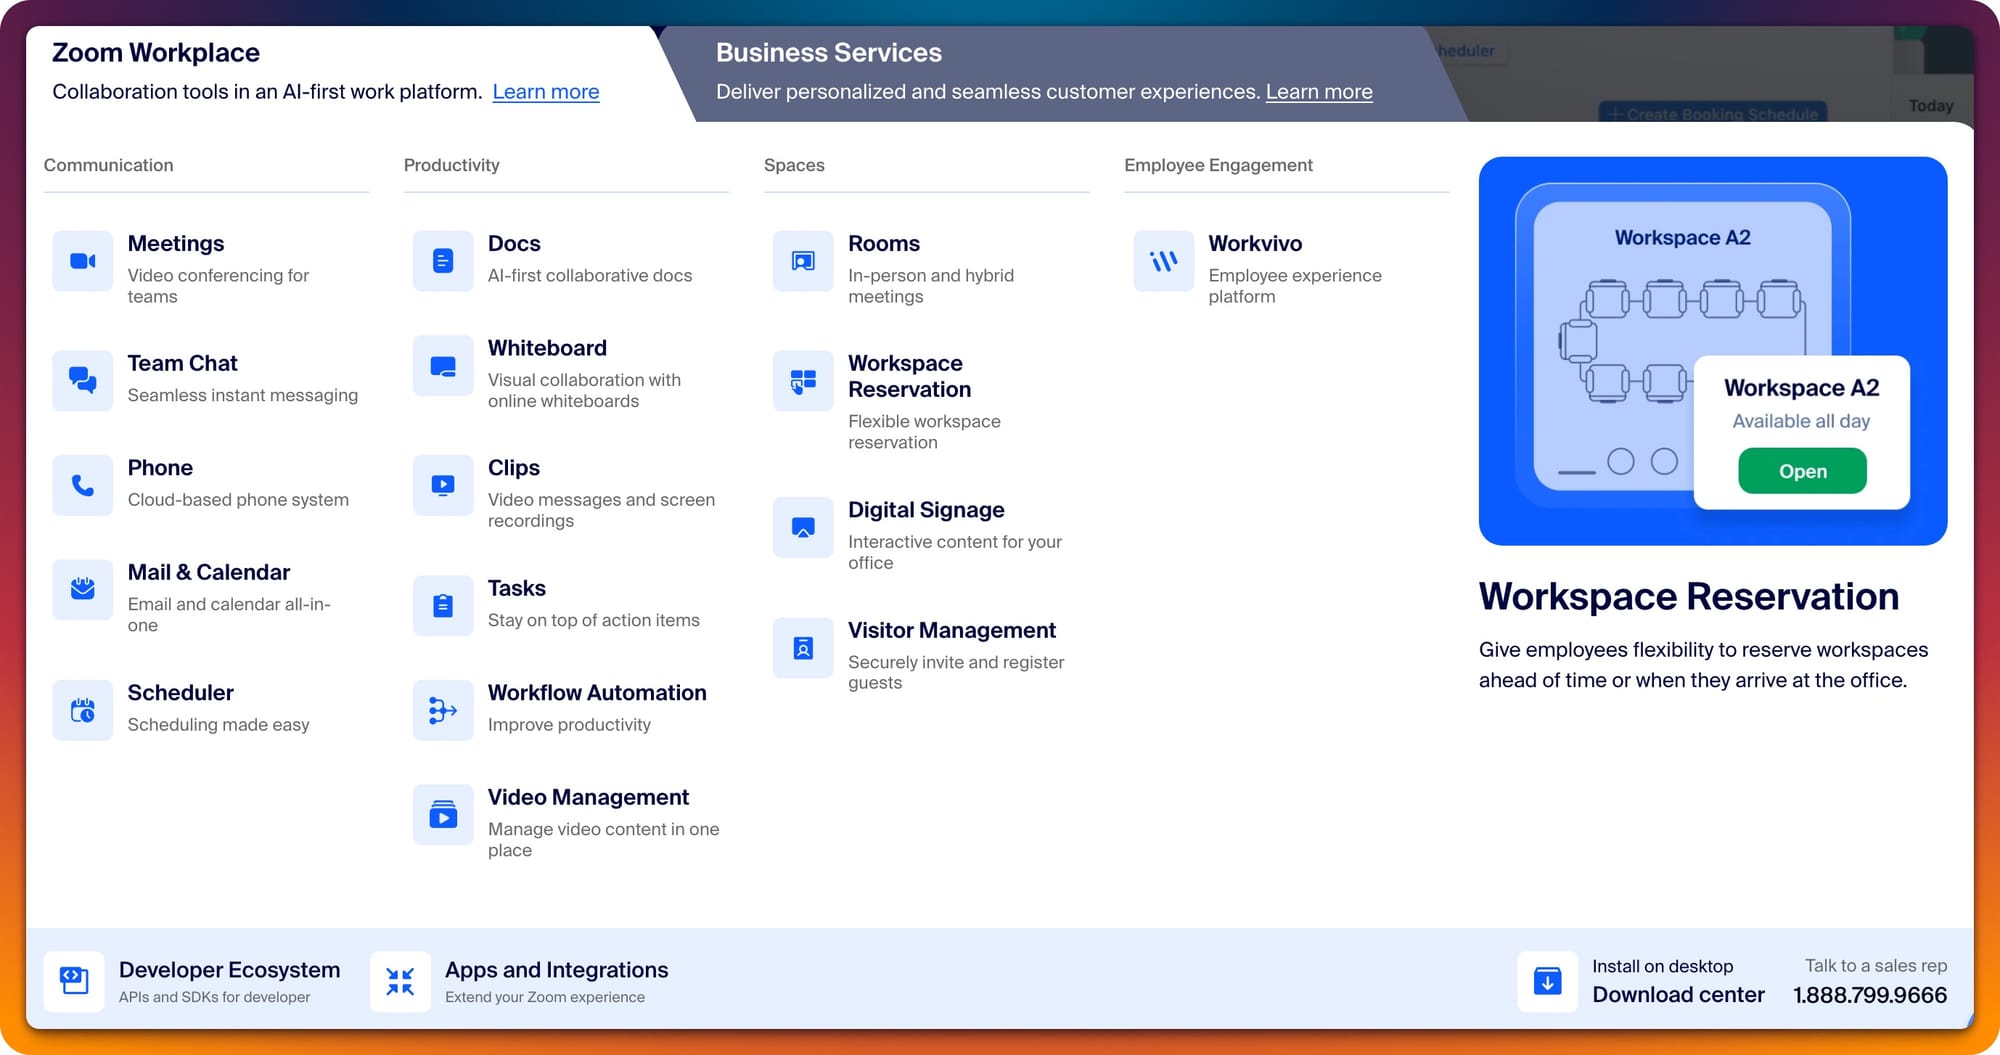Image resolution: width=2000 pixels, height=1055 pixels.
Task: Click the Mail & Calendar icon
Action: pos(82,589)
